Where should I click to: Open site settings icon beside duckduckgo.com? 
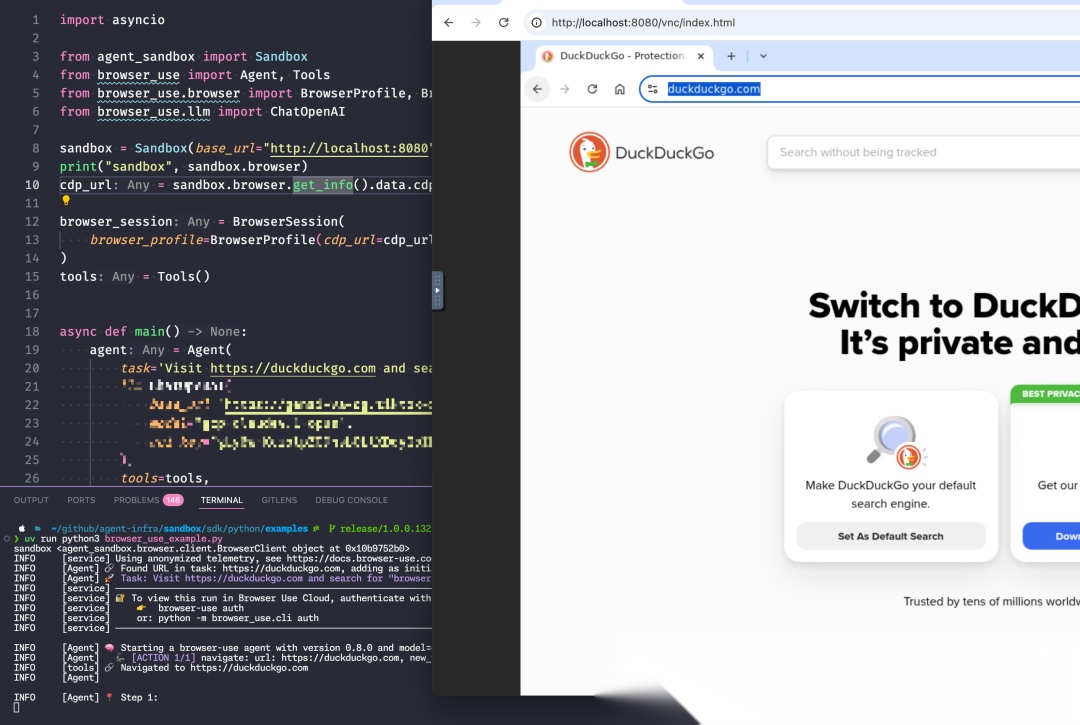click(x=653, y=89)
